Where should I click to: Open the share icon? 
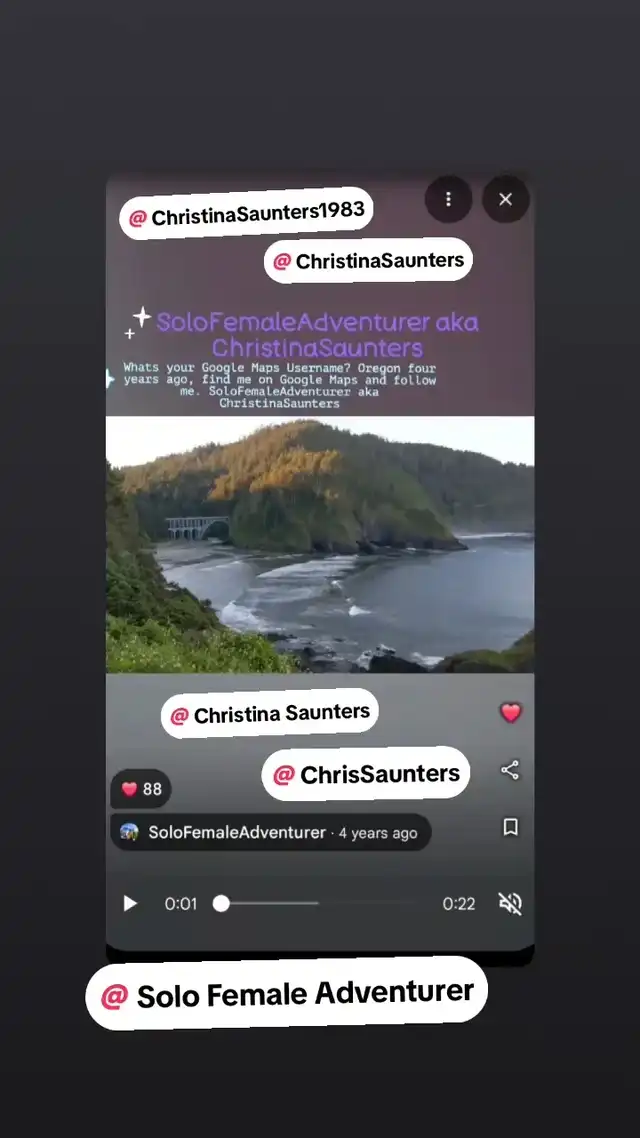click(510, 770)
